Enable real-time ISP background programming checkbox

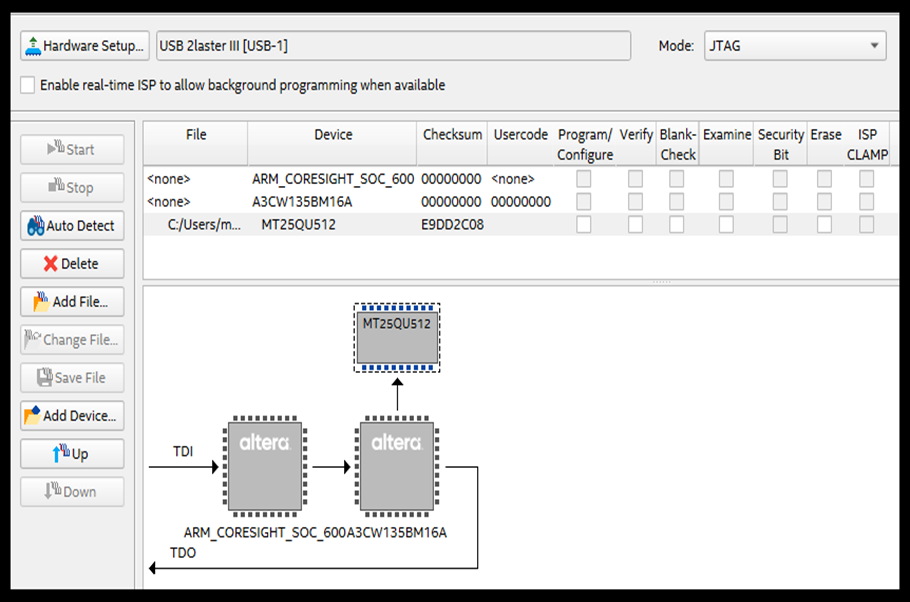pos(28,86)
